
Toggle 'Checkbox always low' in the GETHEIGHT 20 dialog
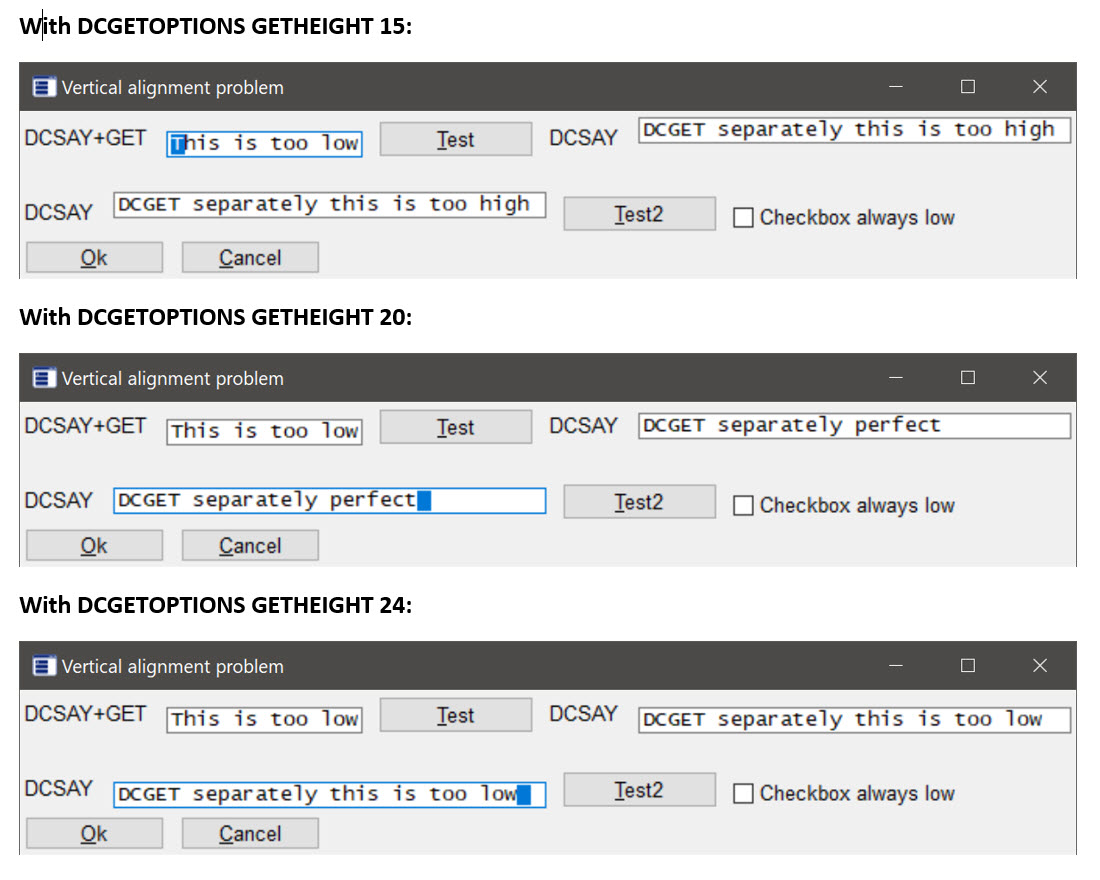pos(743,506)
